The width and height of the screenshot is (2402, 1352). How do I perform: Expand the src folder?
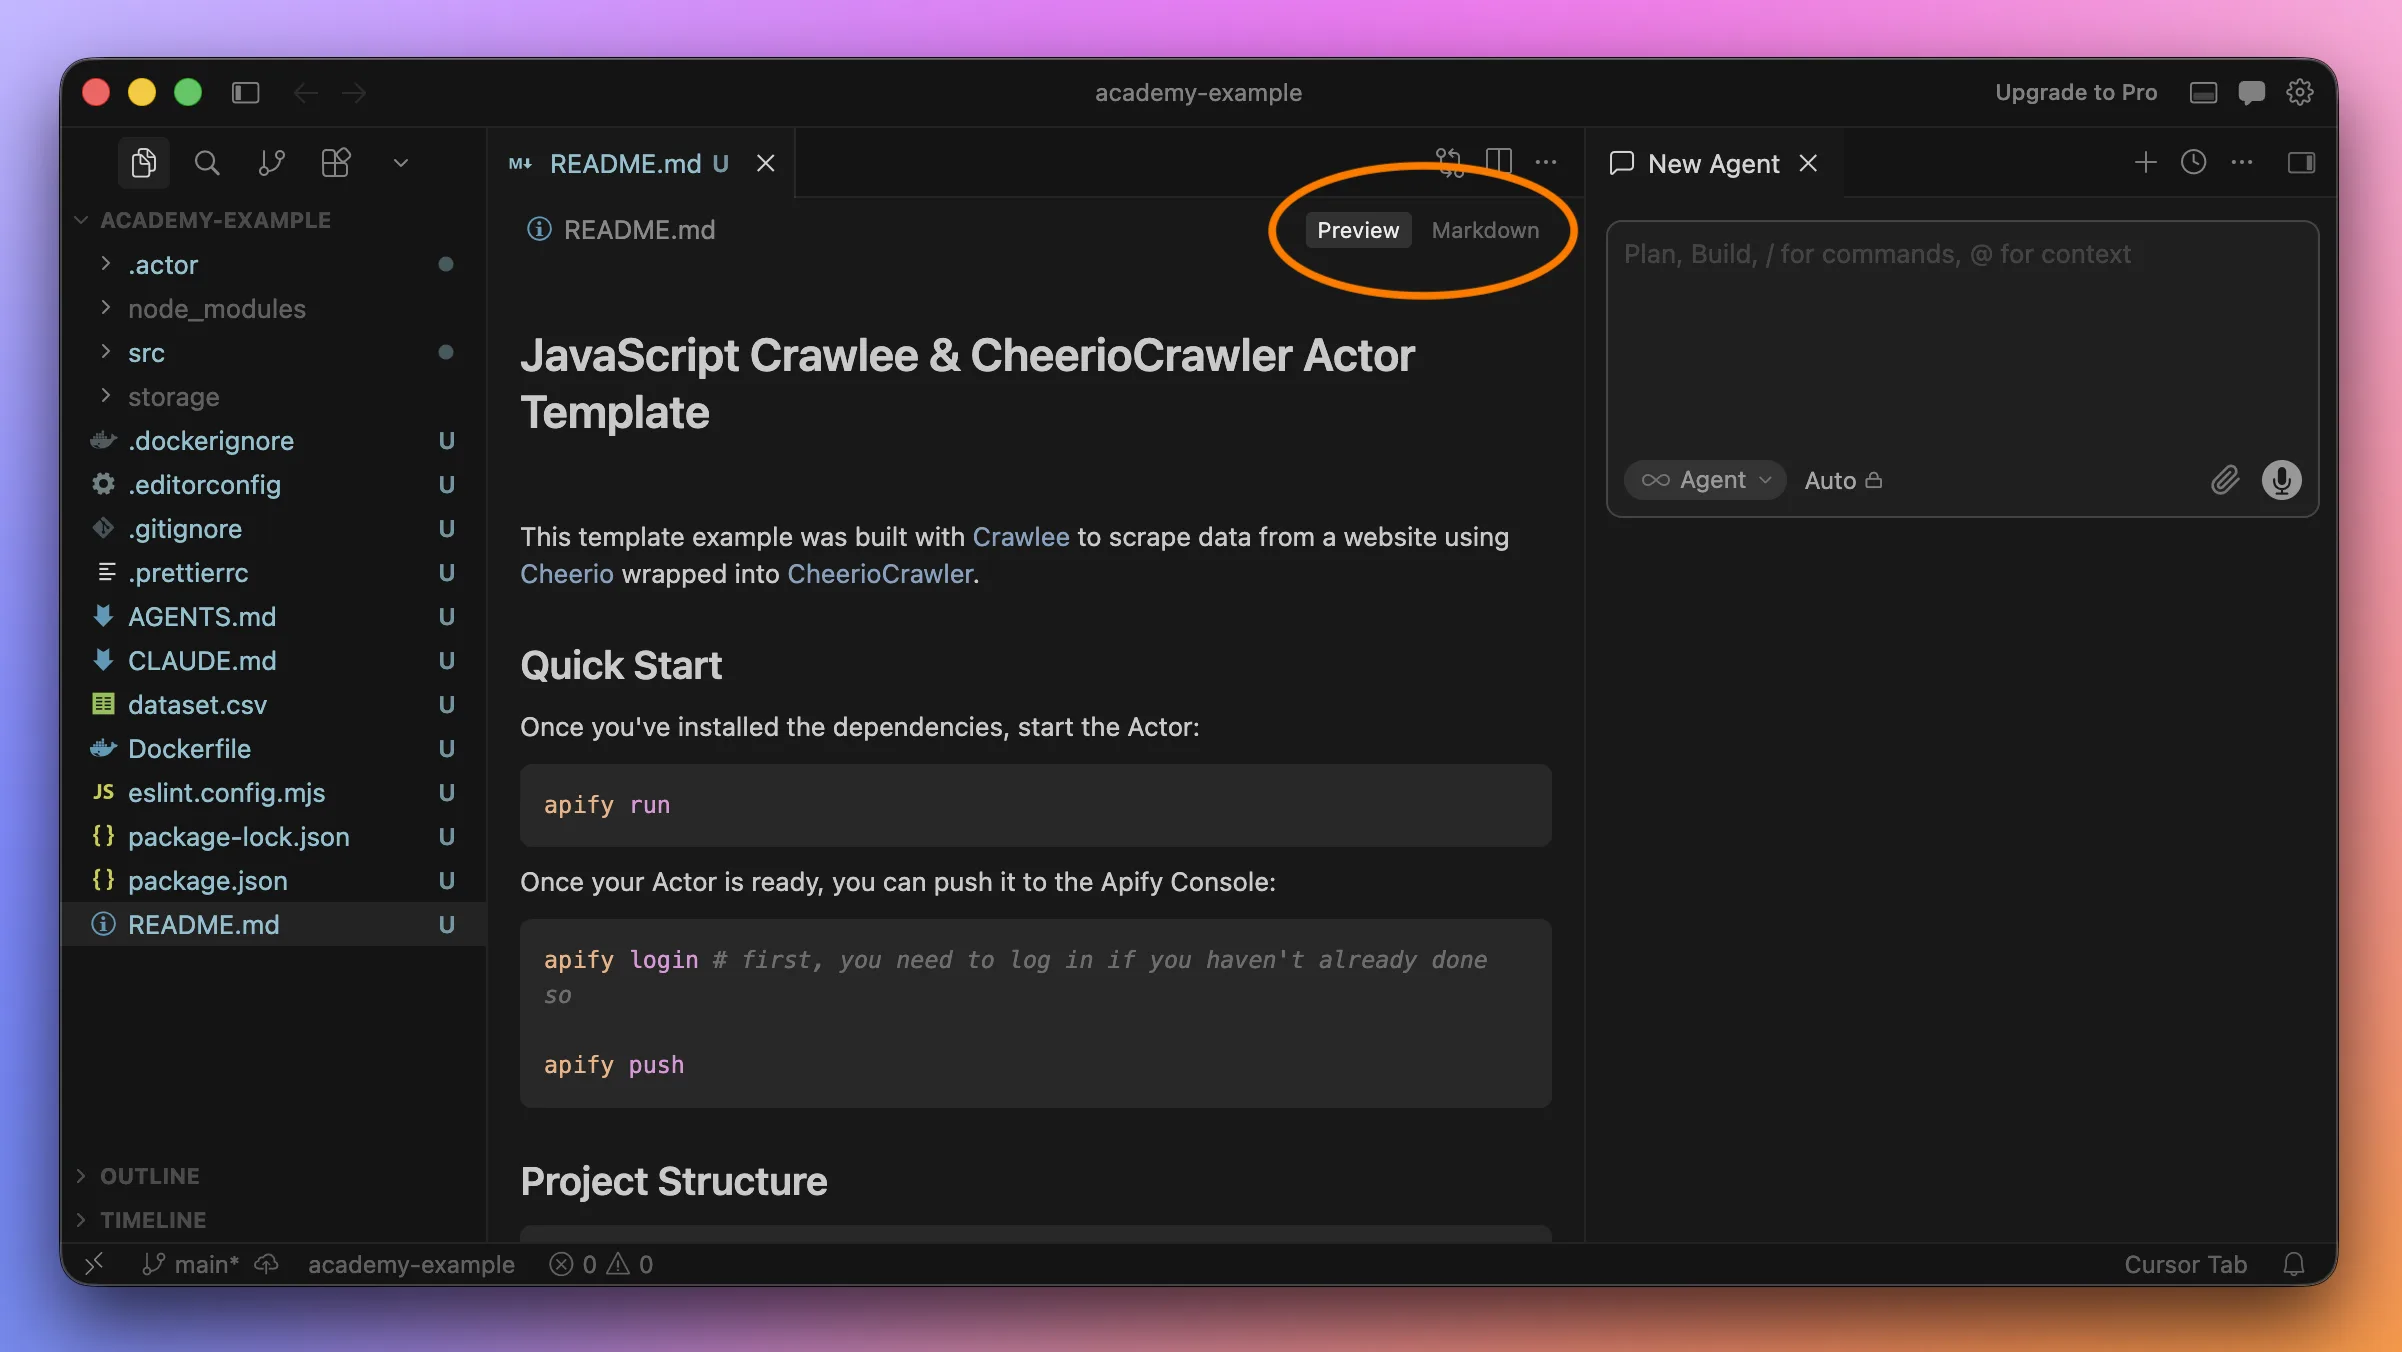pyautogui.click(x=272, y=352)
